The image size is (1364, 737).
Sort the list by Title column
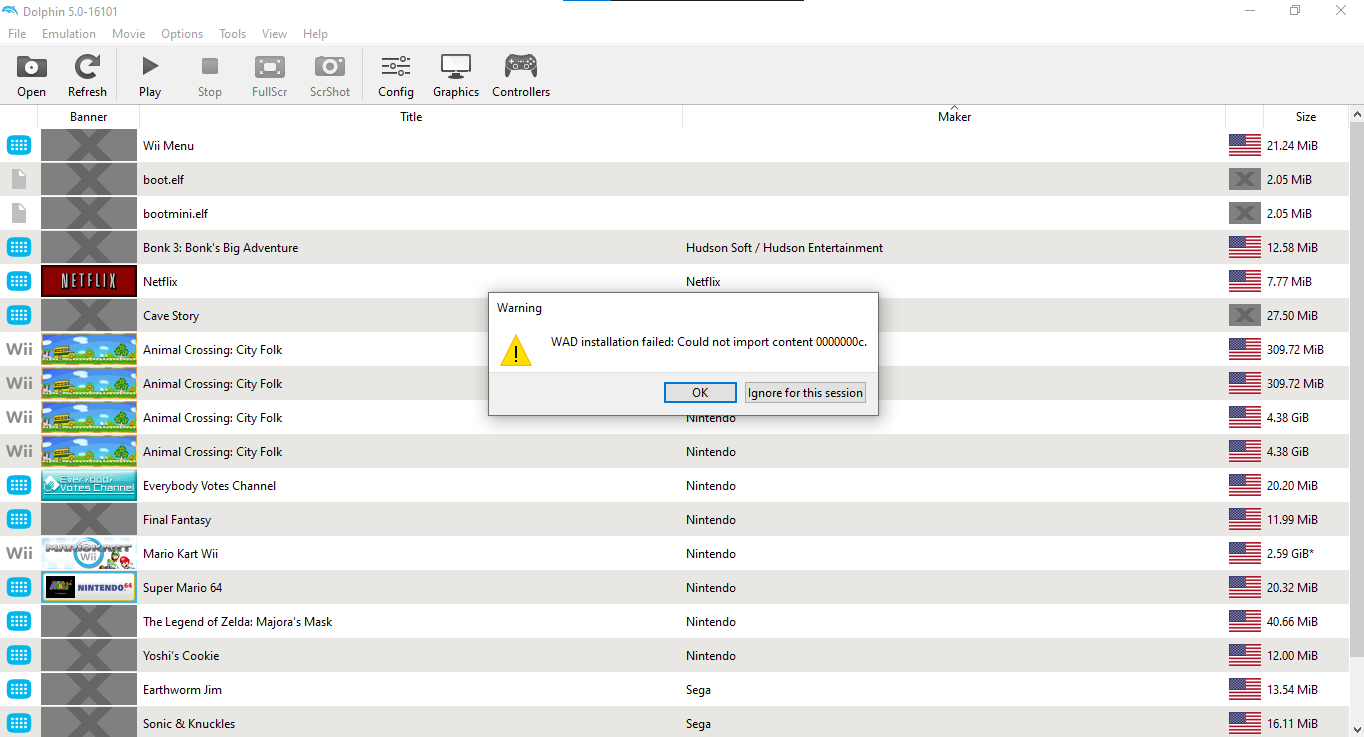411,117
